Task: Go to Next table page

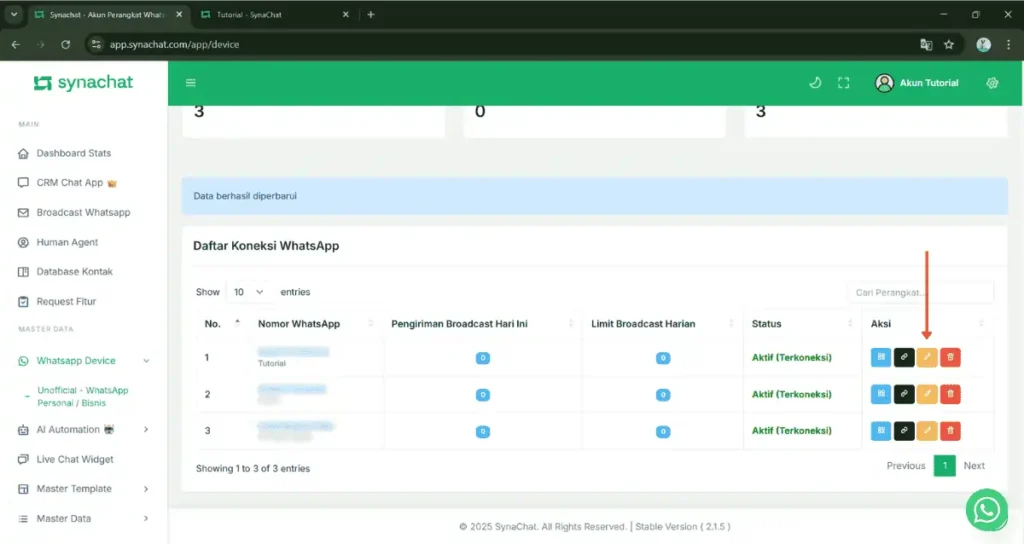Action: (974, 466)
